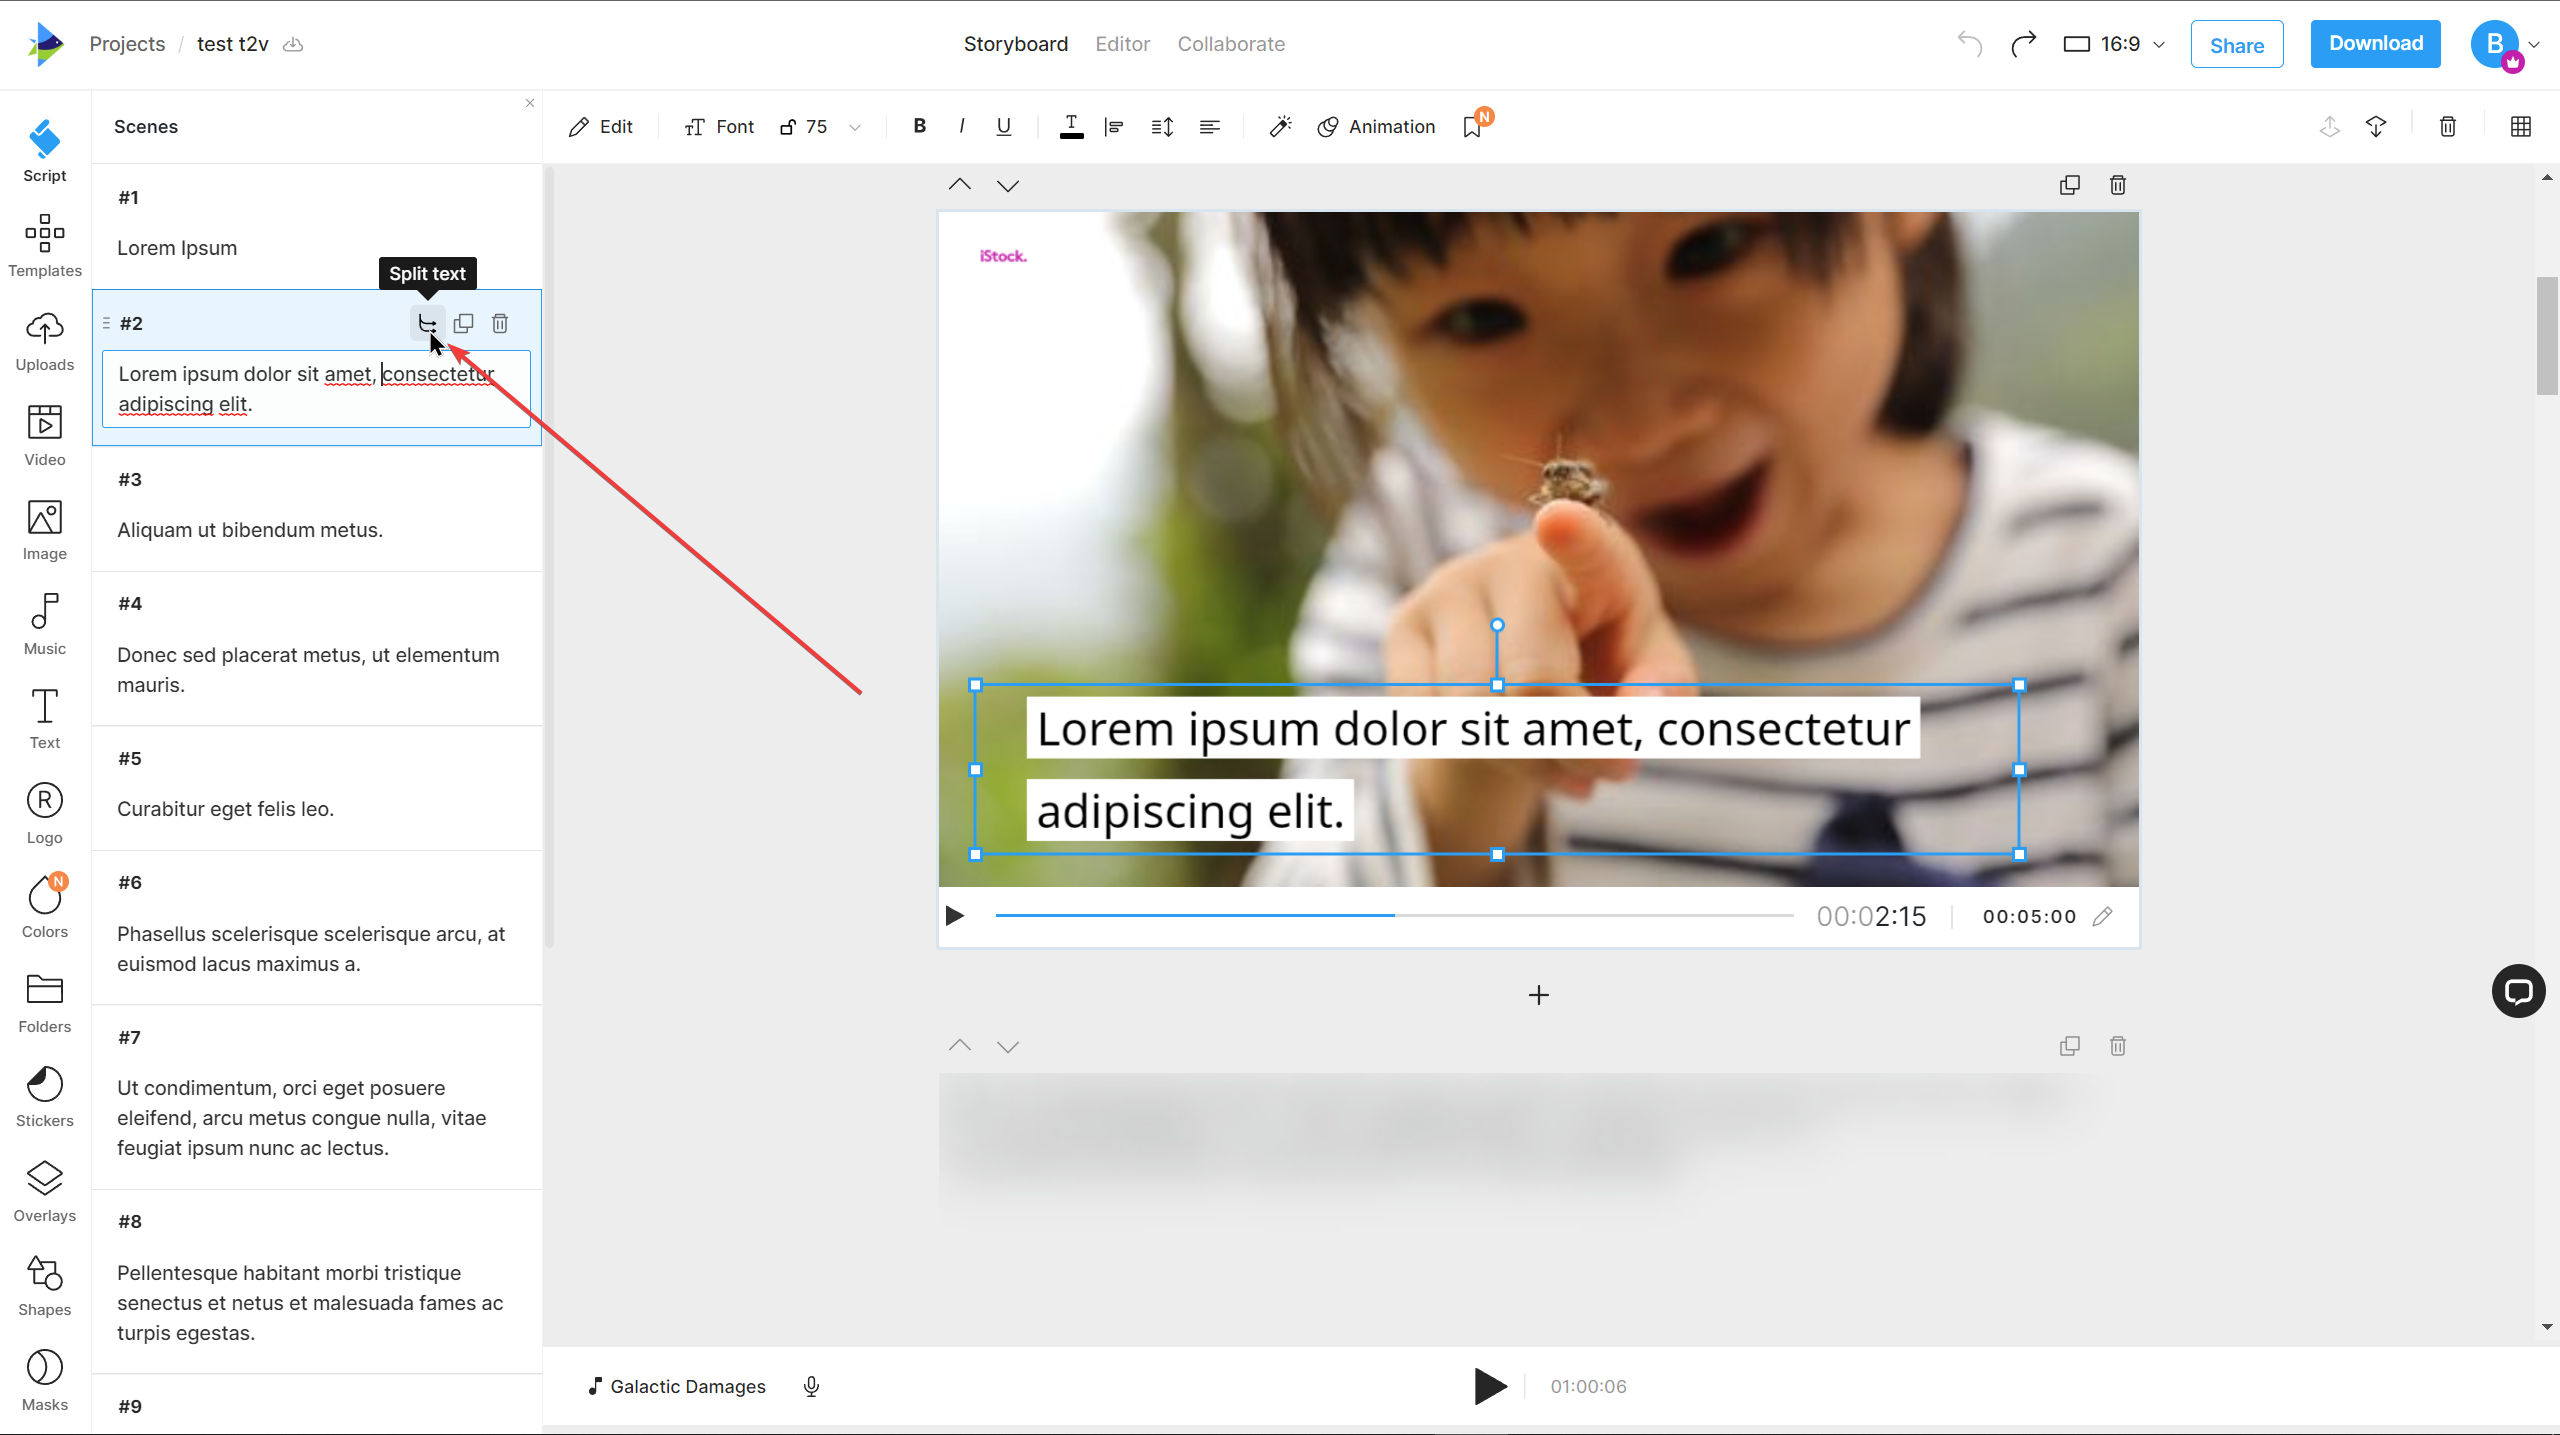Expand the account menu chevron

click(2534, 44)
